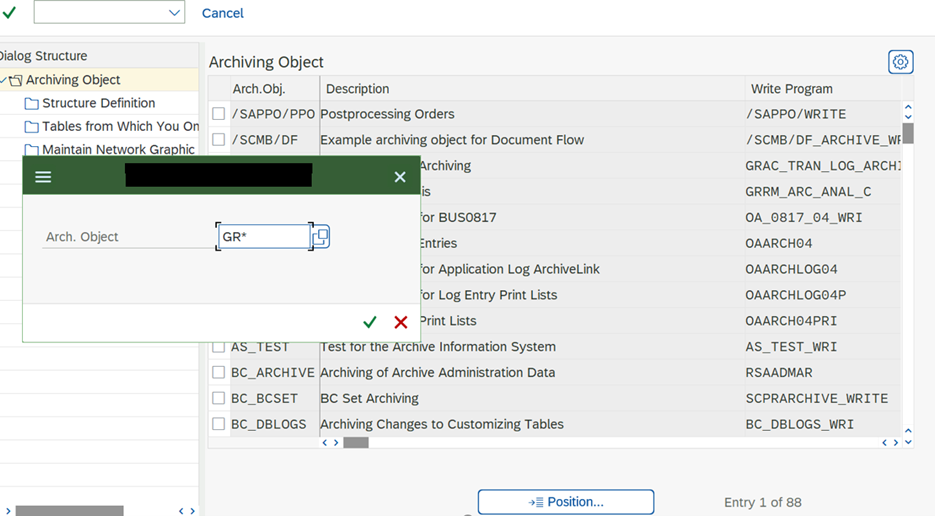This screenshot has width=935, height=516.
Task: Click BC_DBLOGS_WRI program cell
Action: pos(800,424)
